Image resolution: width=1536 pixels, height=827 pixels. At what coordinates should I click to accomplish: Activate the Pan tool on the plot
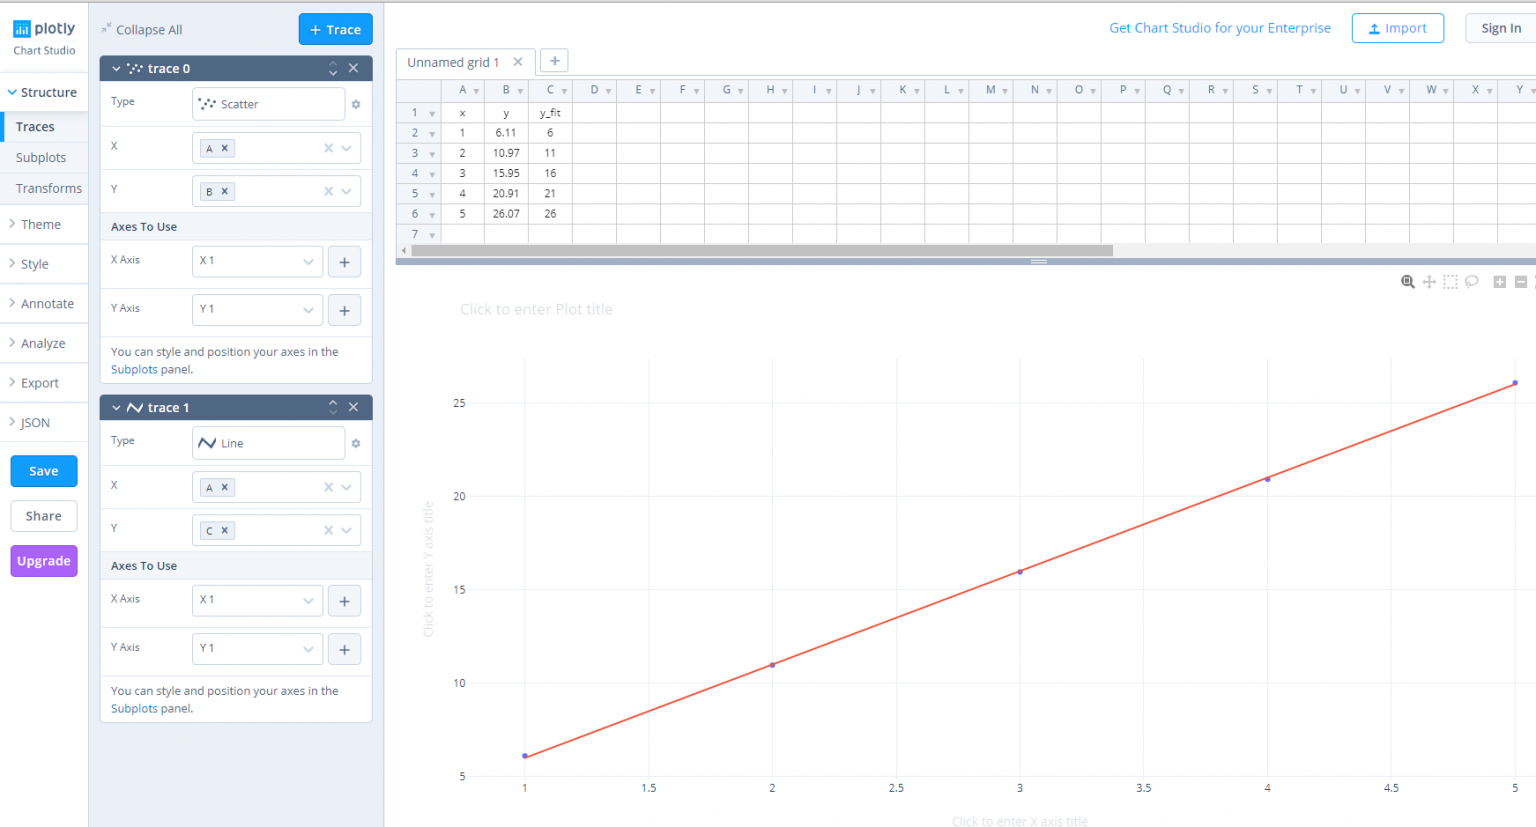(x=1429, y=281)
